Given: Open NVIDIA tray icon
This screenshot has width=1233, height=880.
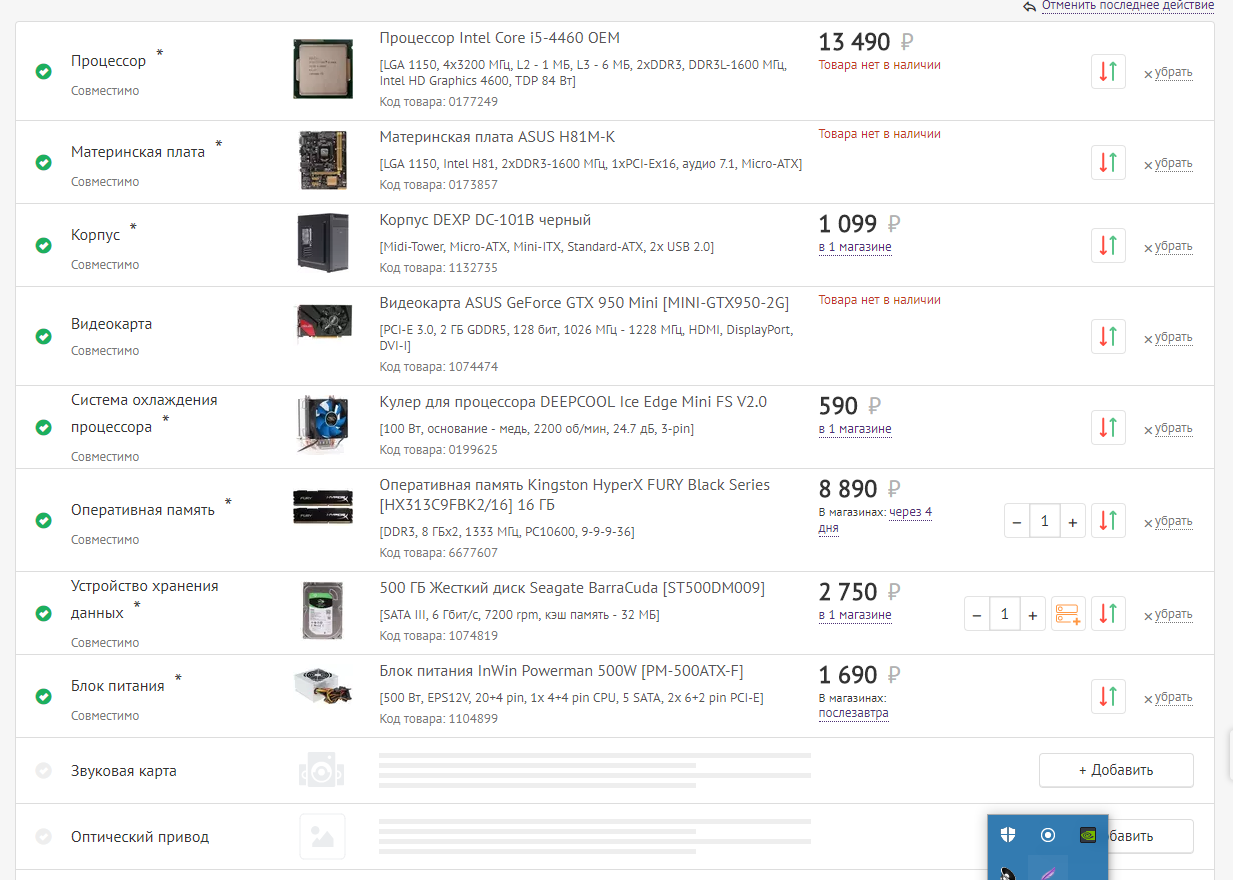Looking at the screenshot, I should point(1087,835).
